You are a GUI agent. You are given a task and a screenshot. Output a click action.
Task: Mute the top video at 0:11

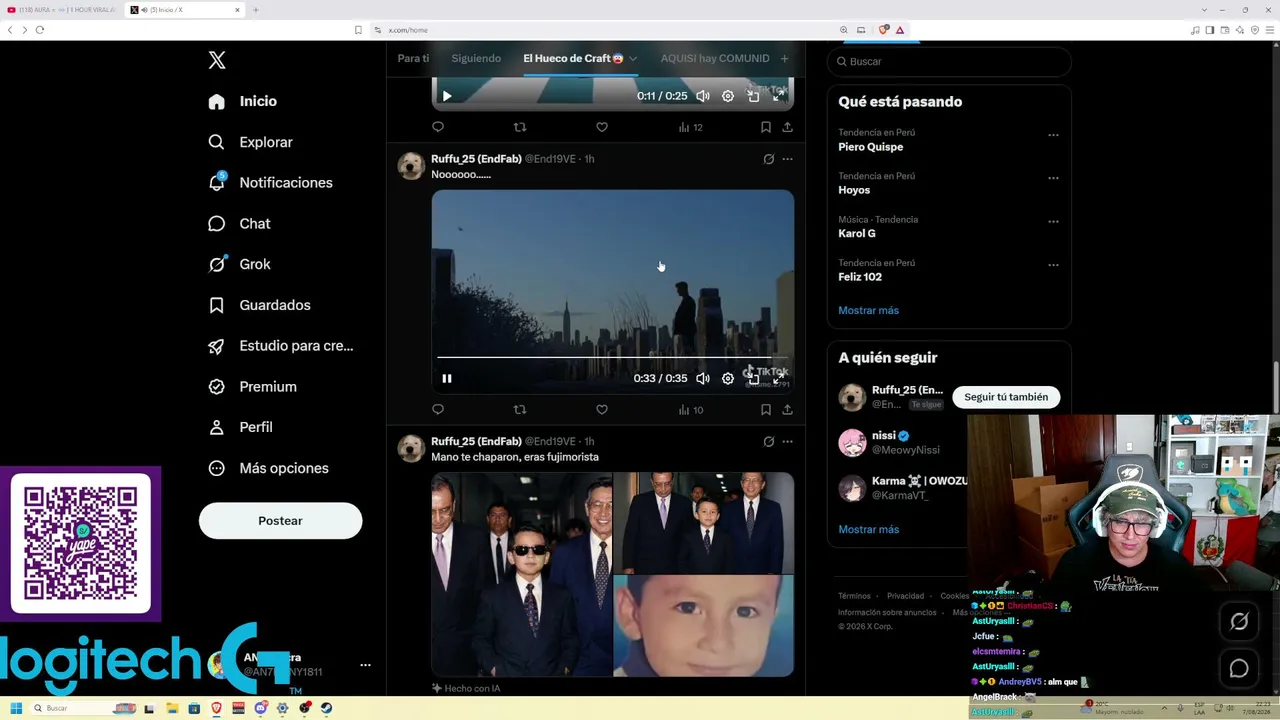[703, 96]
